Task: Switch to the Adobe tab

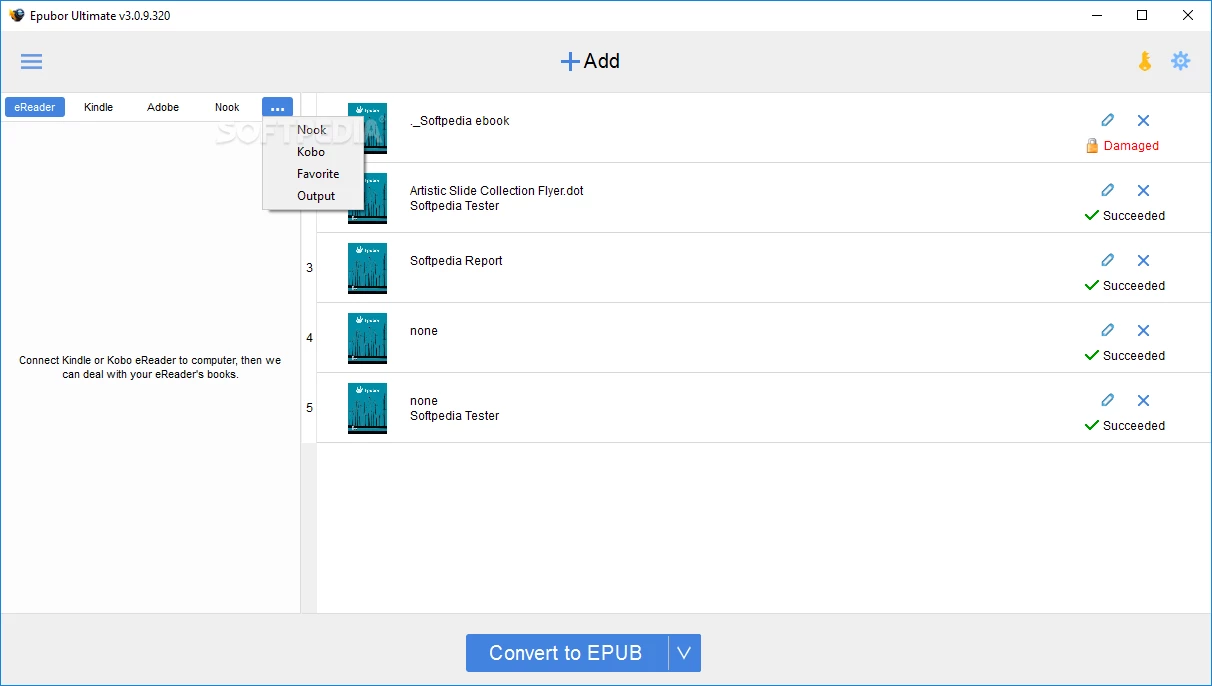Action: (163, 107)
